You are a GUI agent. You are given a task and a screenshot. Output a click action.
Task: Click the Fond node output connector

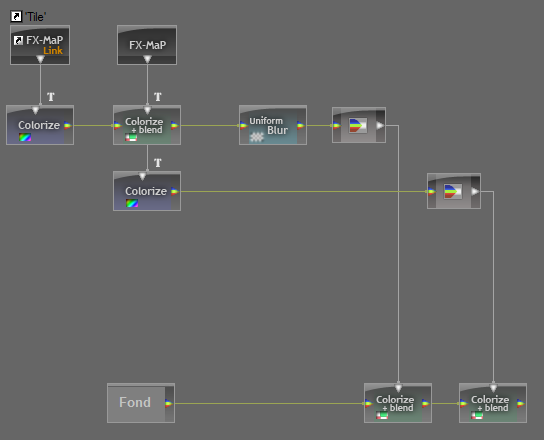(169, 403)
